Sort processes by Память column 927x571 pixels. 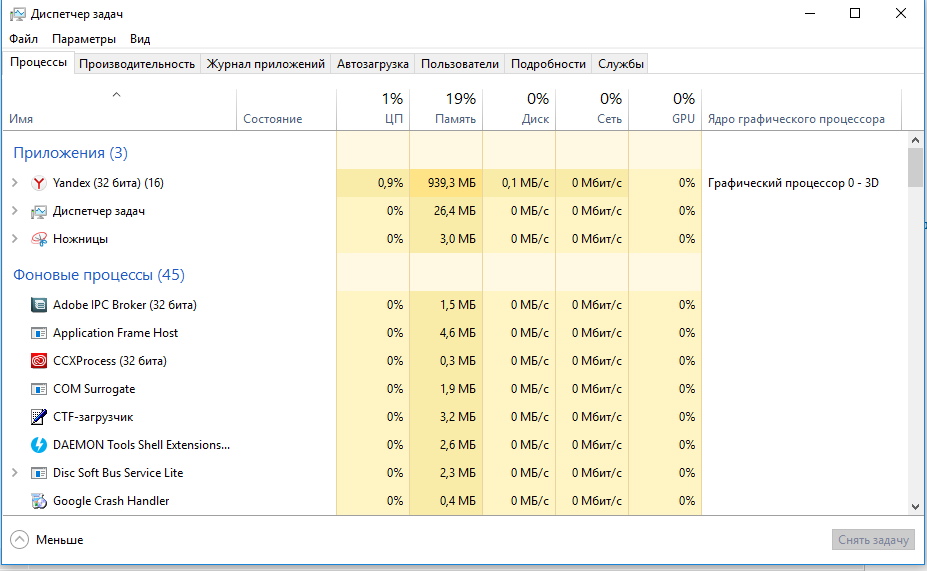point(446,109)
